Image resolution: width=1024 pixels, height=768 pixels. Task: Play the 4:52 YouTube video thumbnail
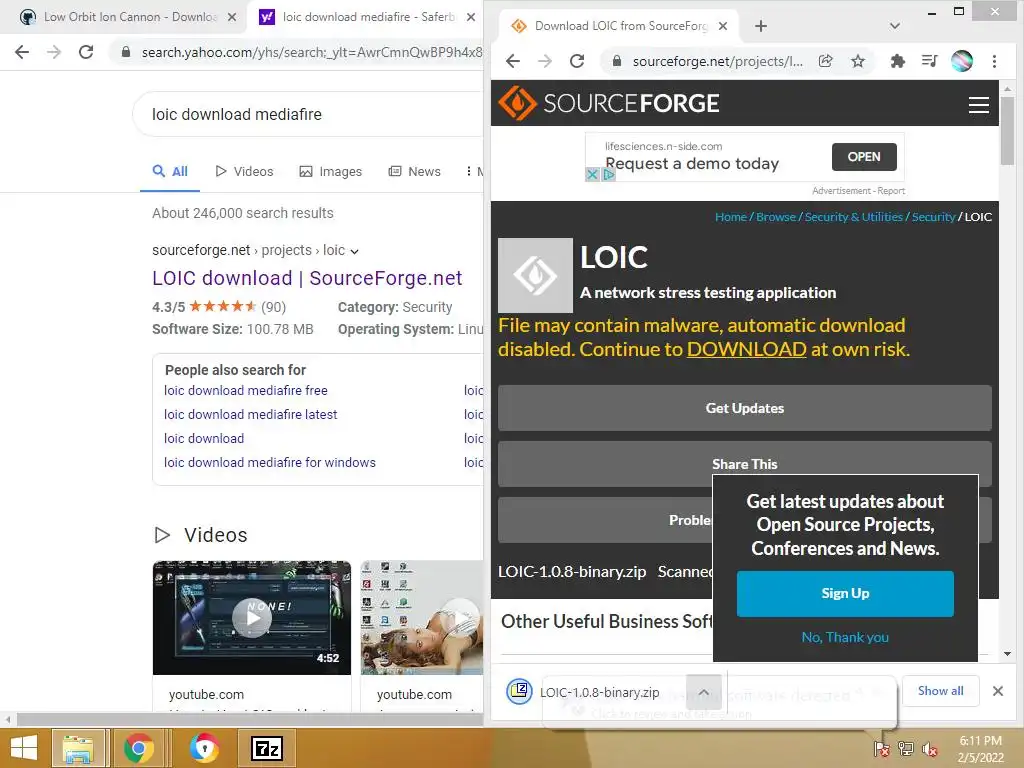coord(251,618)
